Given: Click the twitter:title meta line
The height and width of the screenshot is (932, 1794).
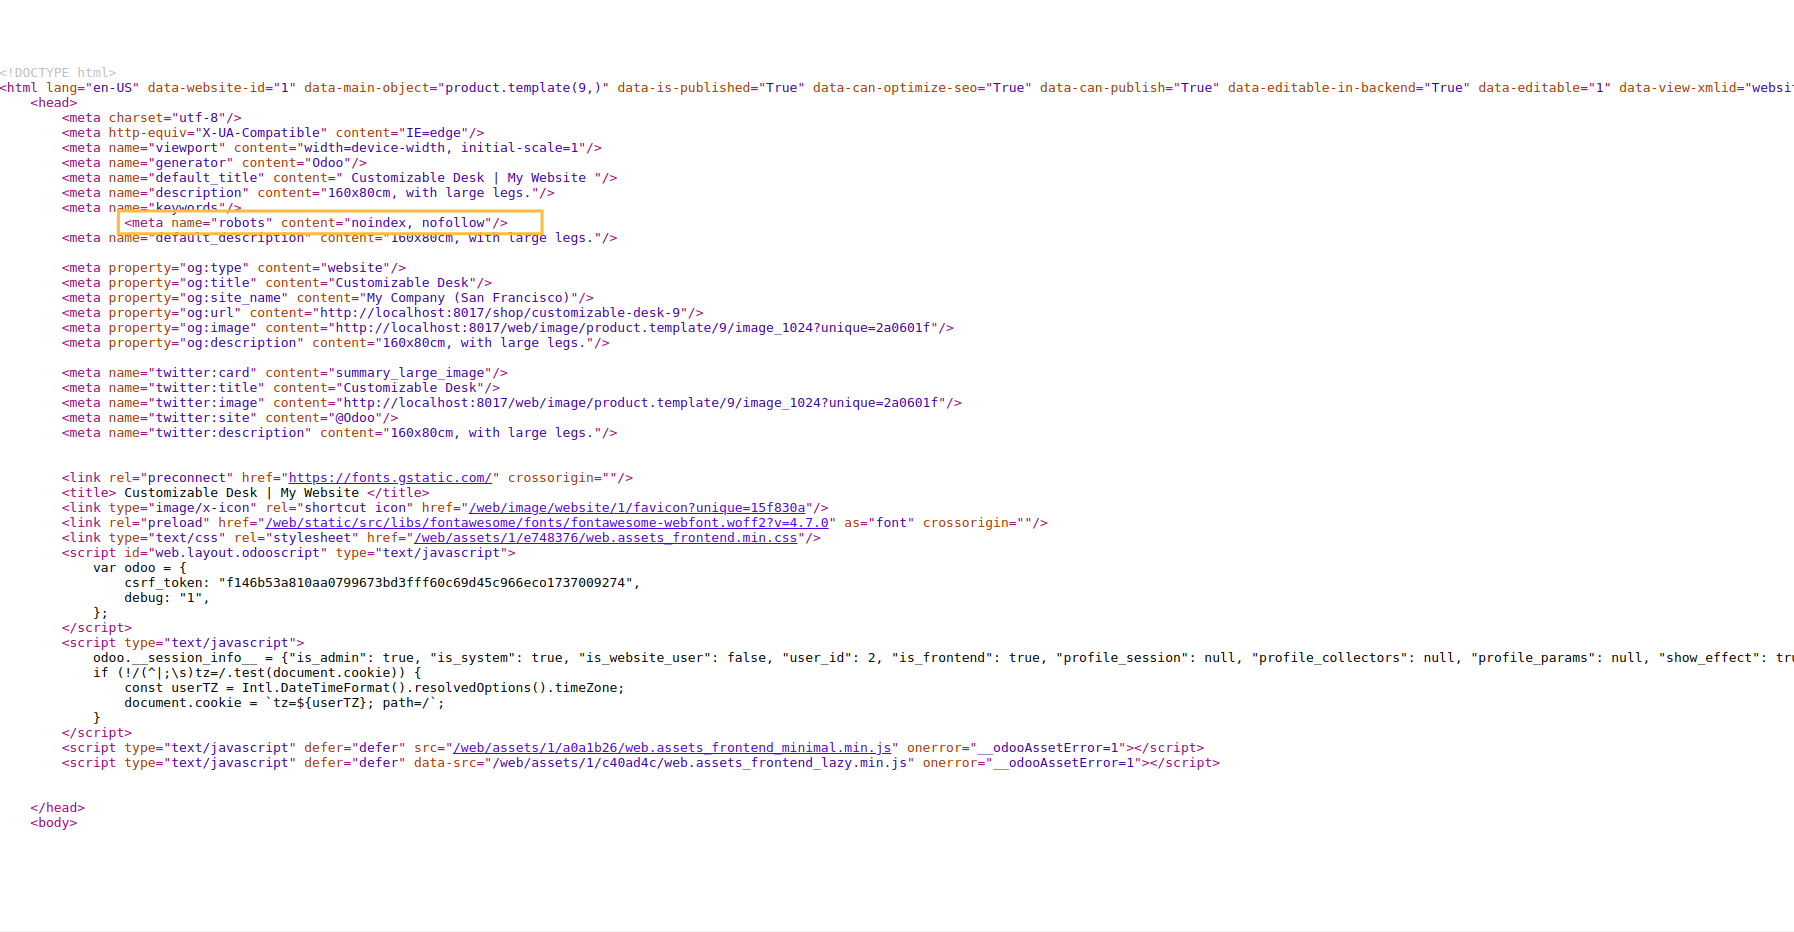Looking at the screenshot, I should point(281,388).
